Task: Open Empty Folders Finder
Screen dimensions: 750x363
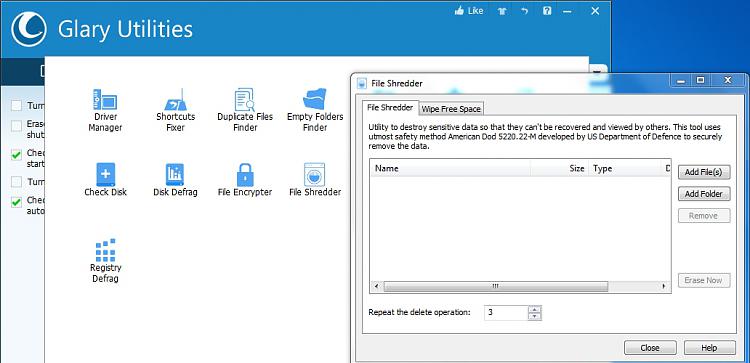Action: pos(315,110)
